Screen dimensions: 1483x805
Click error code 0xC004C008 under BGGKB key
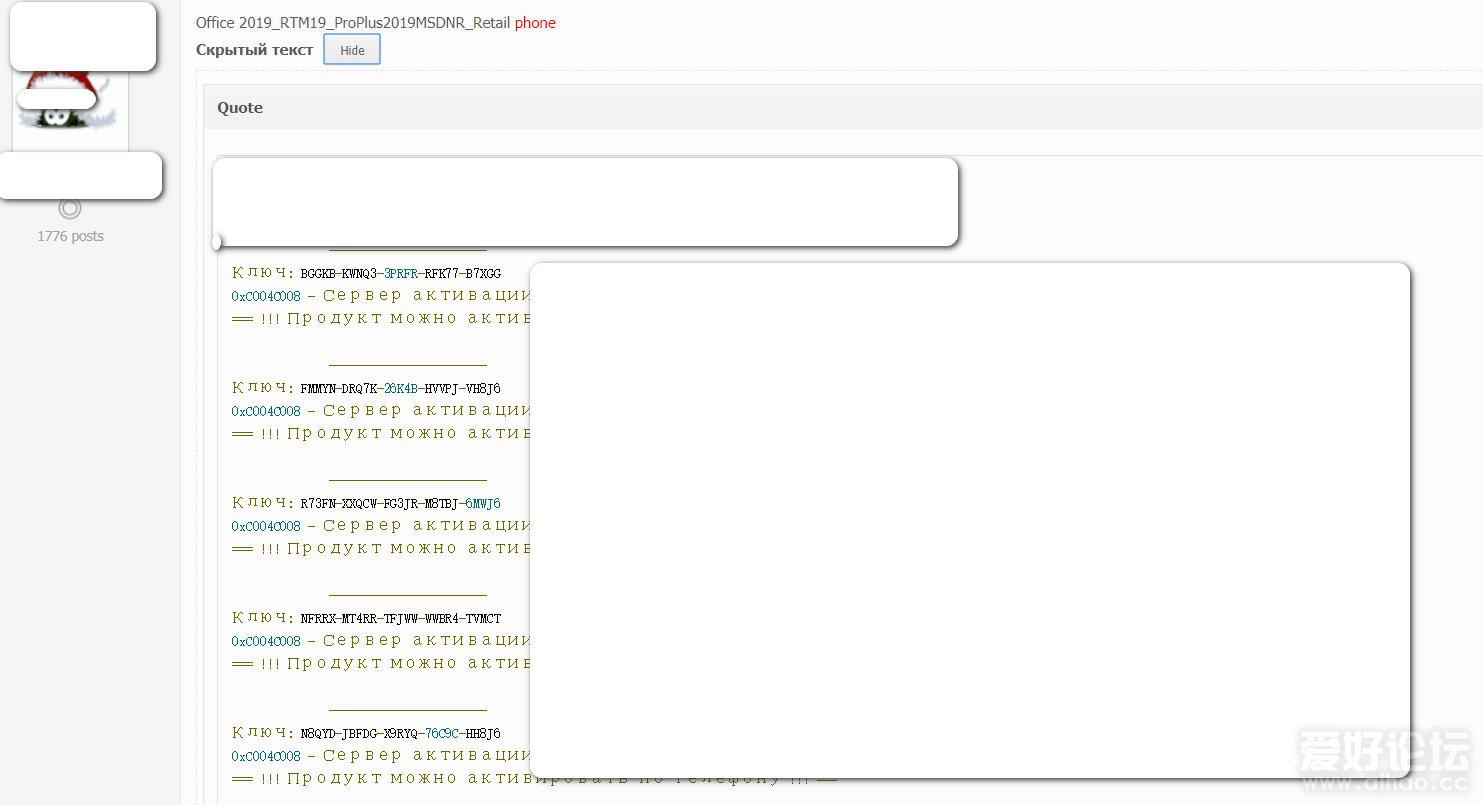coord(266,296)
